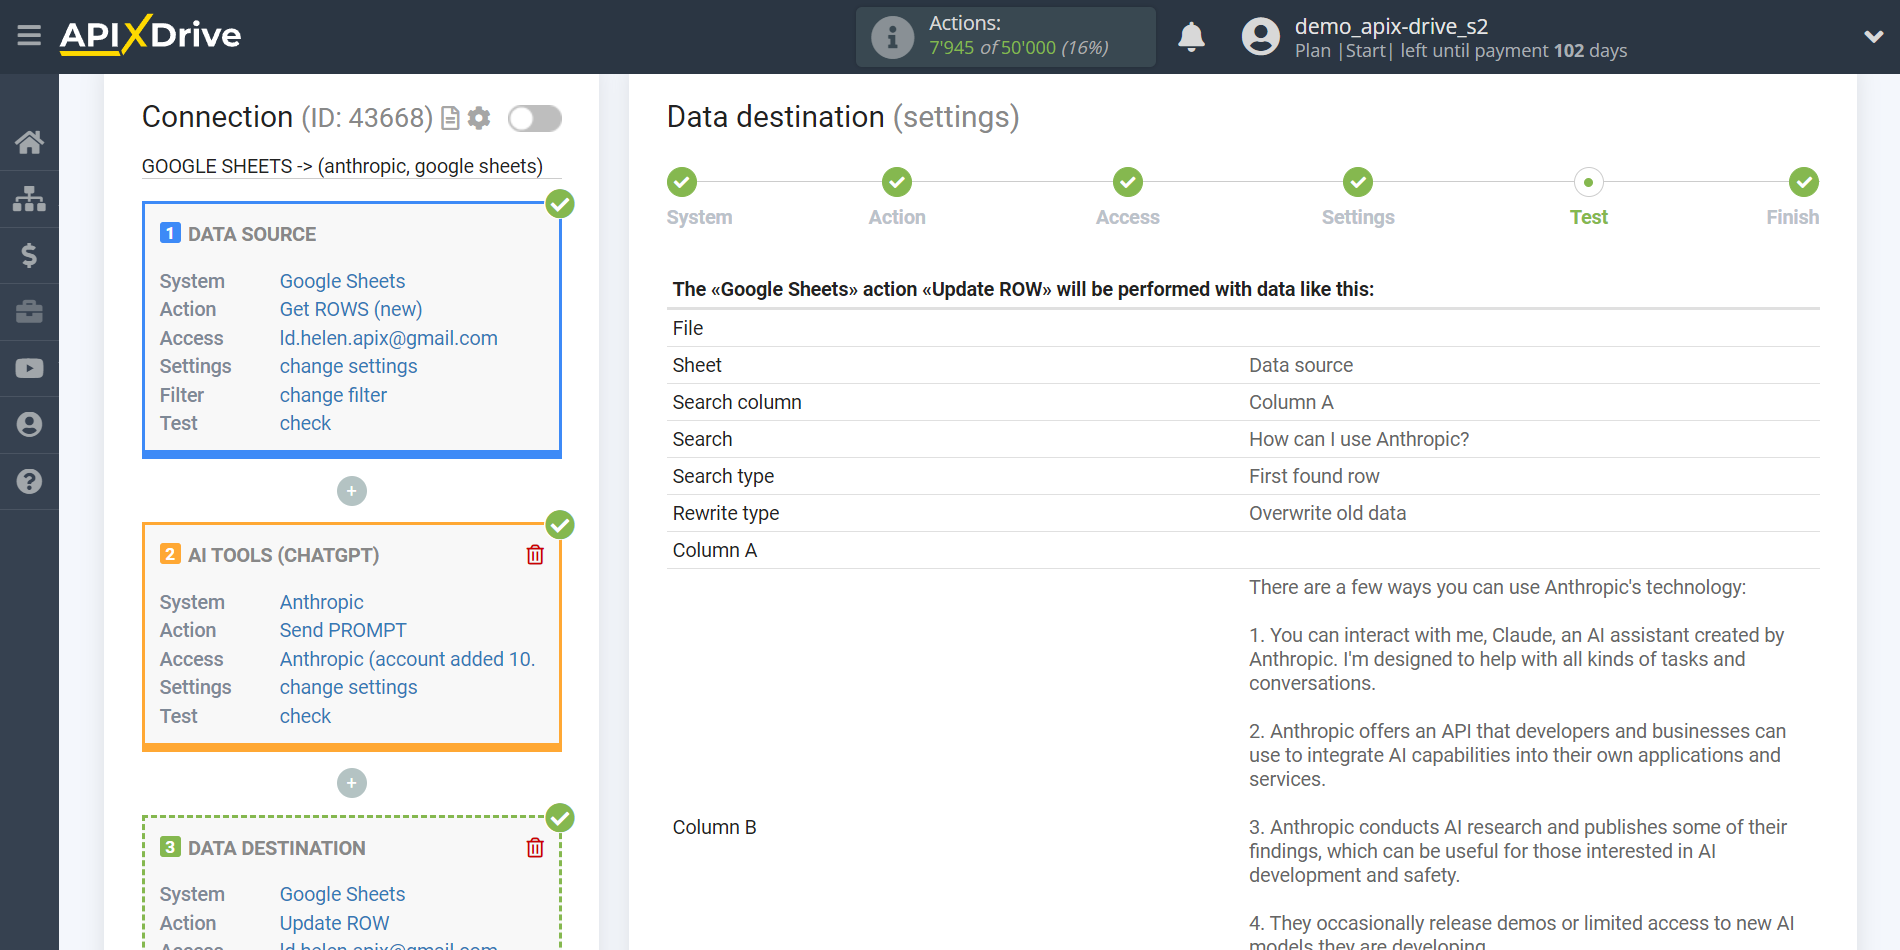Click the 'Column A' search column value
The image size is (1900, 950).
tap(1291, 402)
